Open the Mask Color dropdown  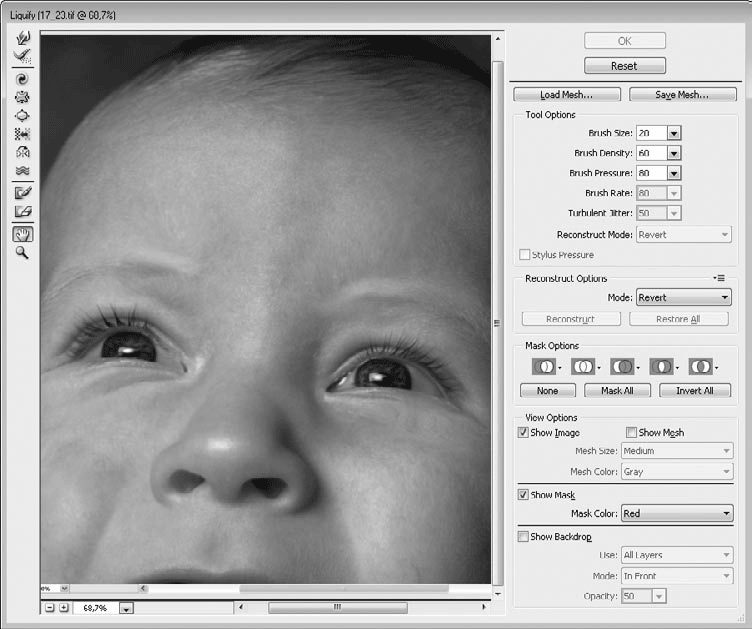click(677, 513)
